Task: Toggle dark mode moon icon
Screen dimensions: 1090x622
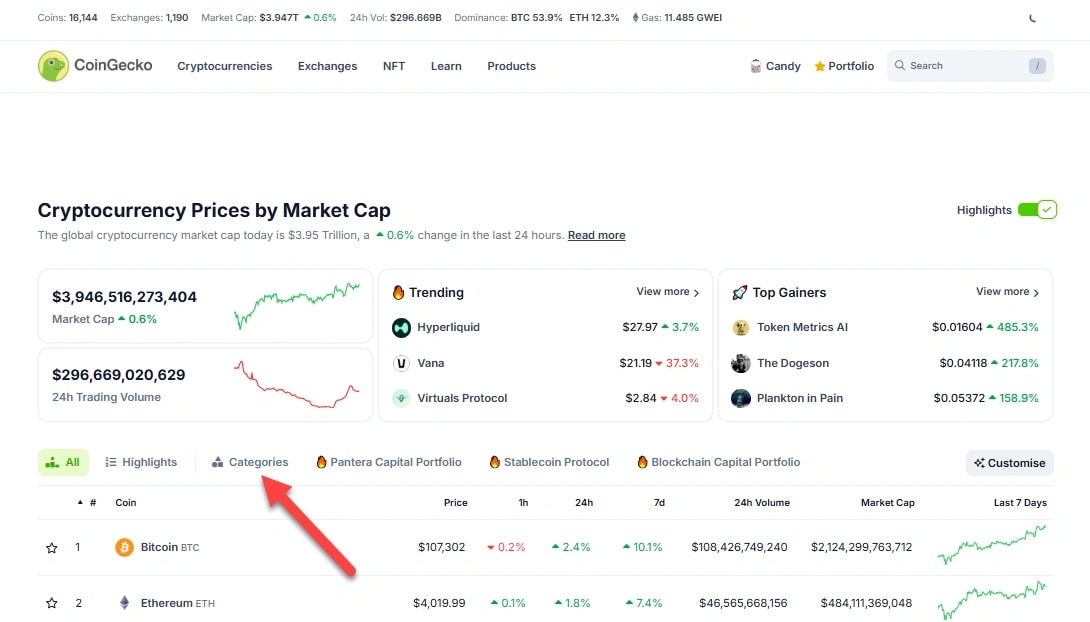Action: pos(1033,18)
